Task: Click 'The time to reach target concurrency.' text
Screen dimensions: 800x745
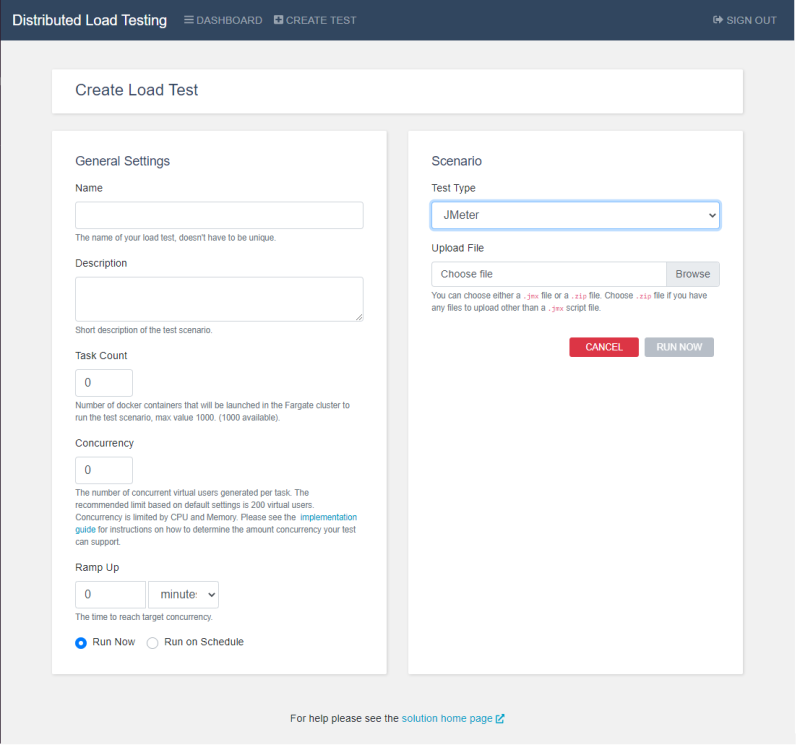Action: 144,617
